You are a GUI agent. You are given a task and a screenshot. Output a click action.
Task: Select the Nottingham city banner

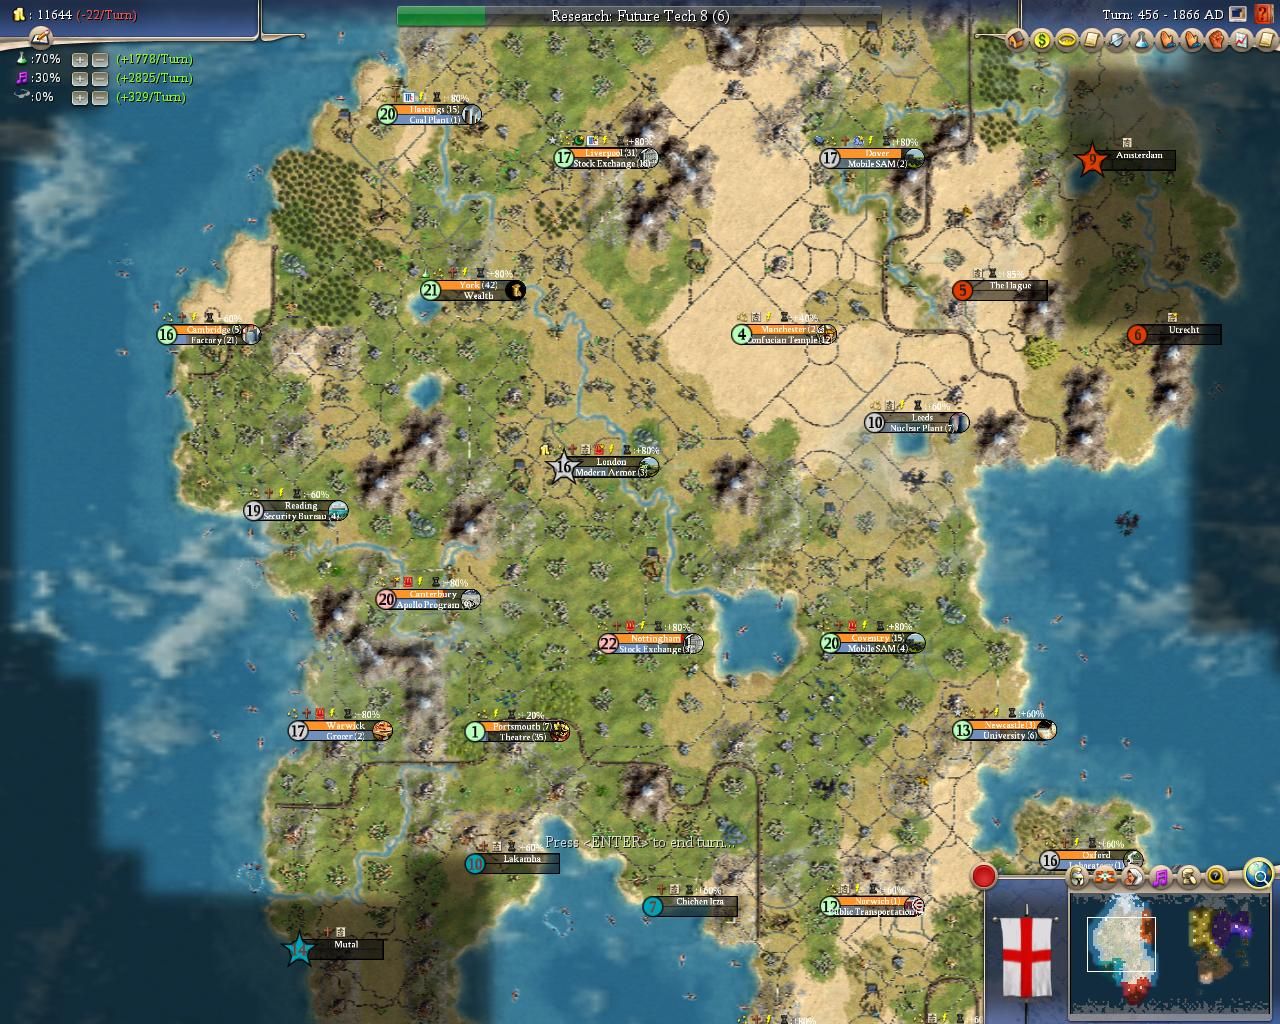650,643
